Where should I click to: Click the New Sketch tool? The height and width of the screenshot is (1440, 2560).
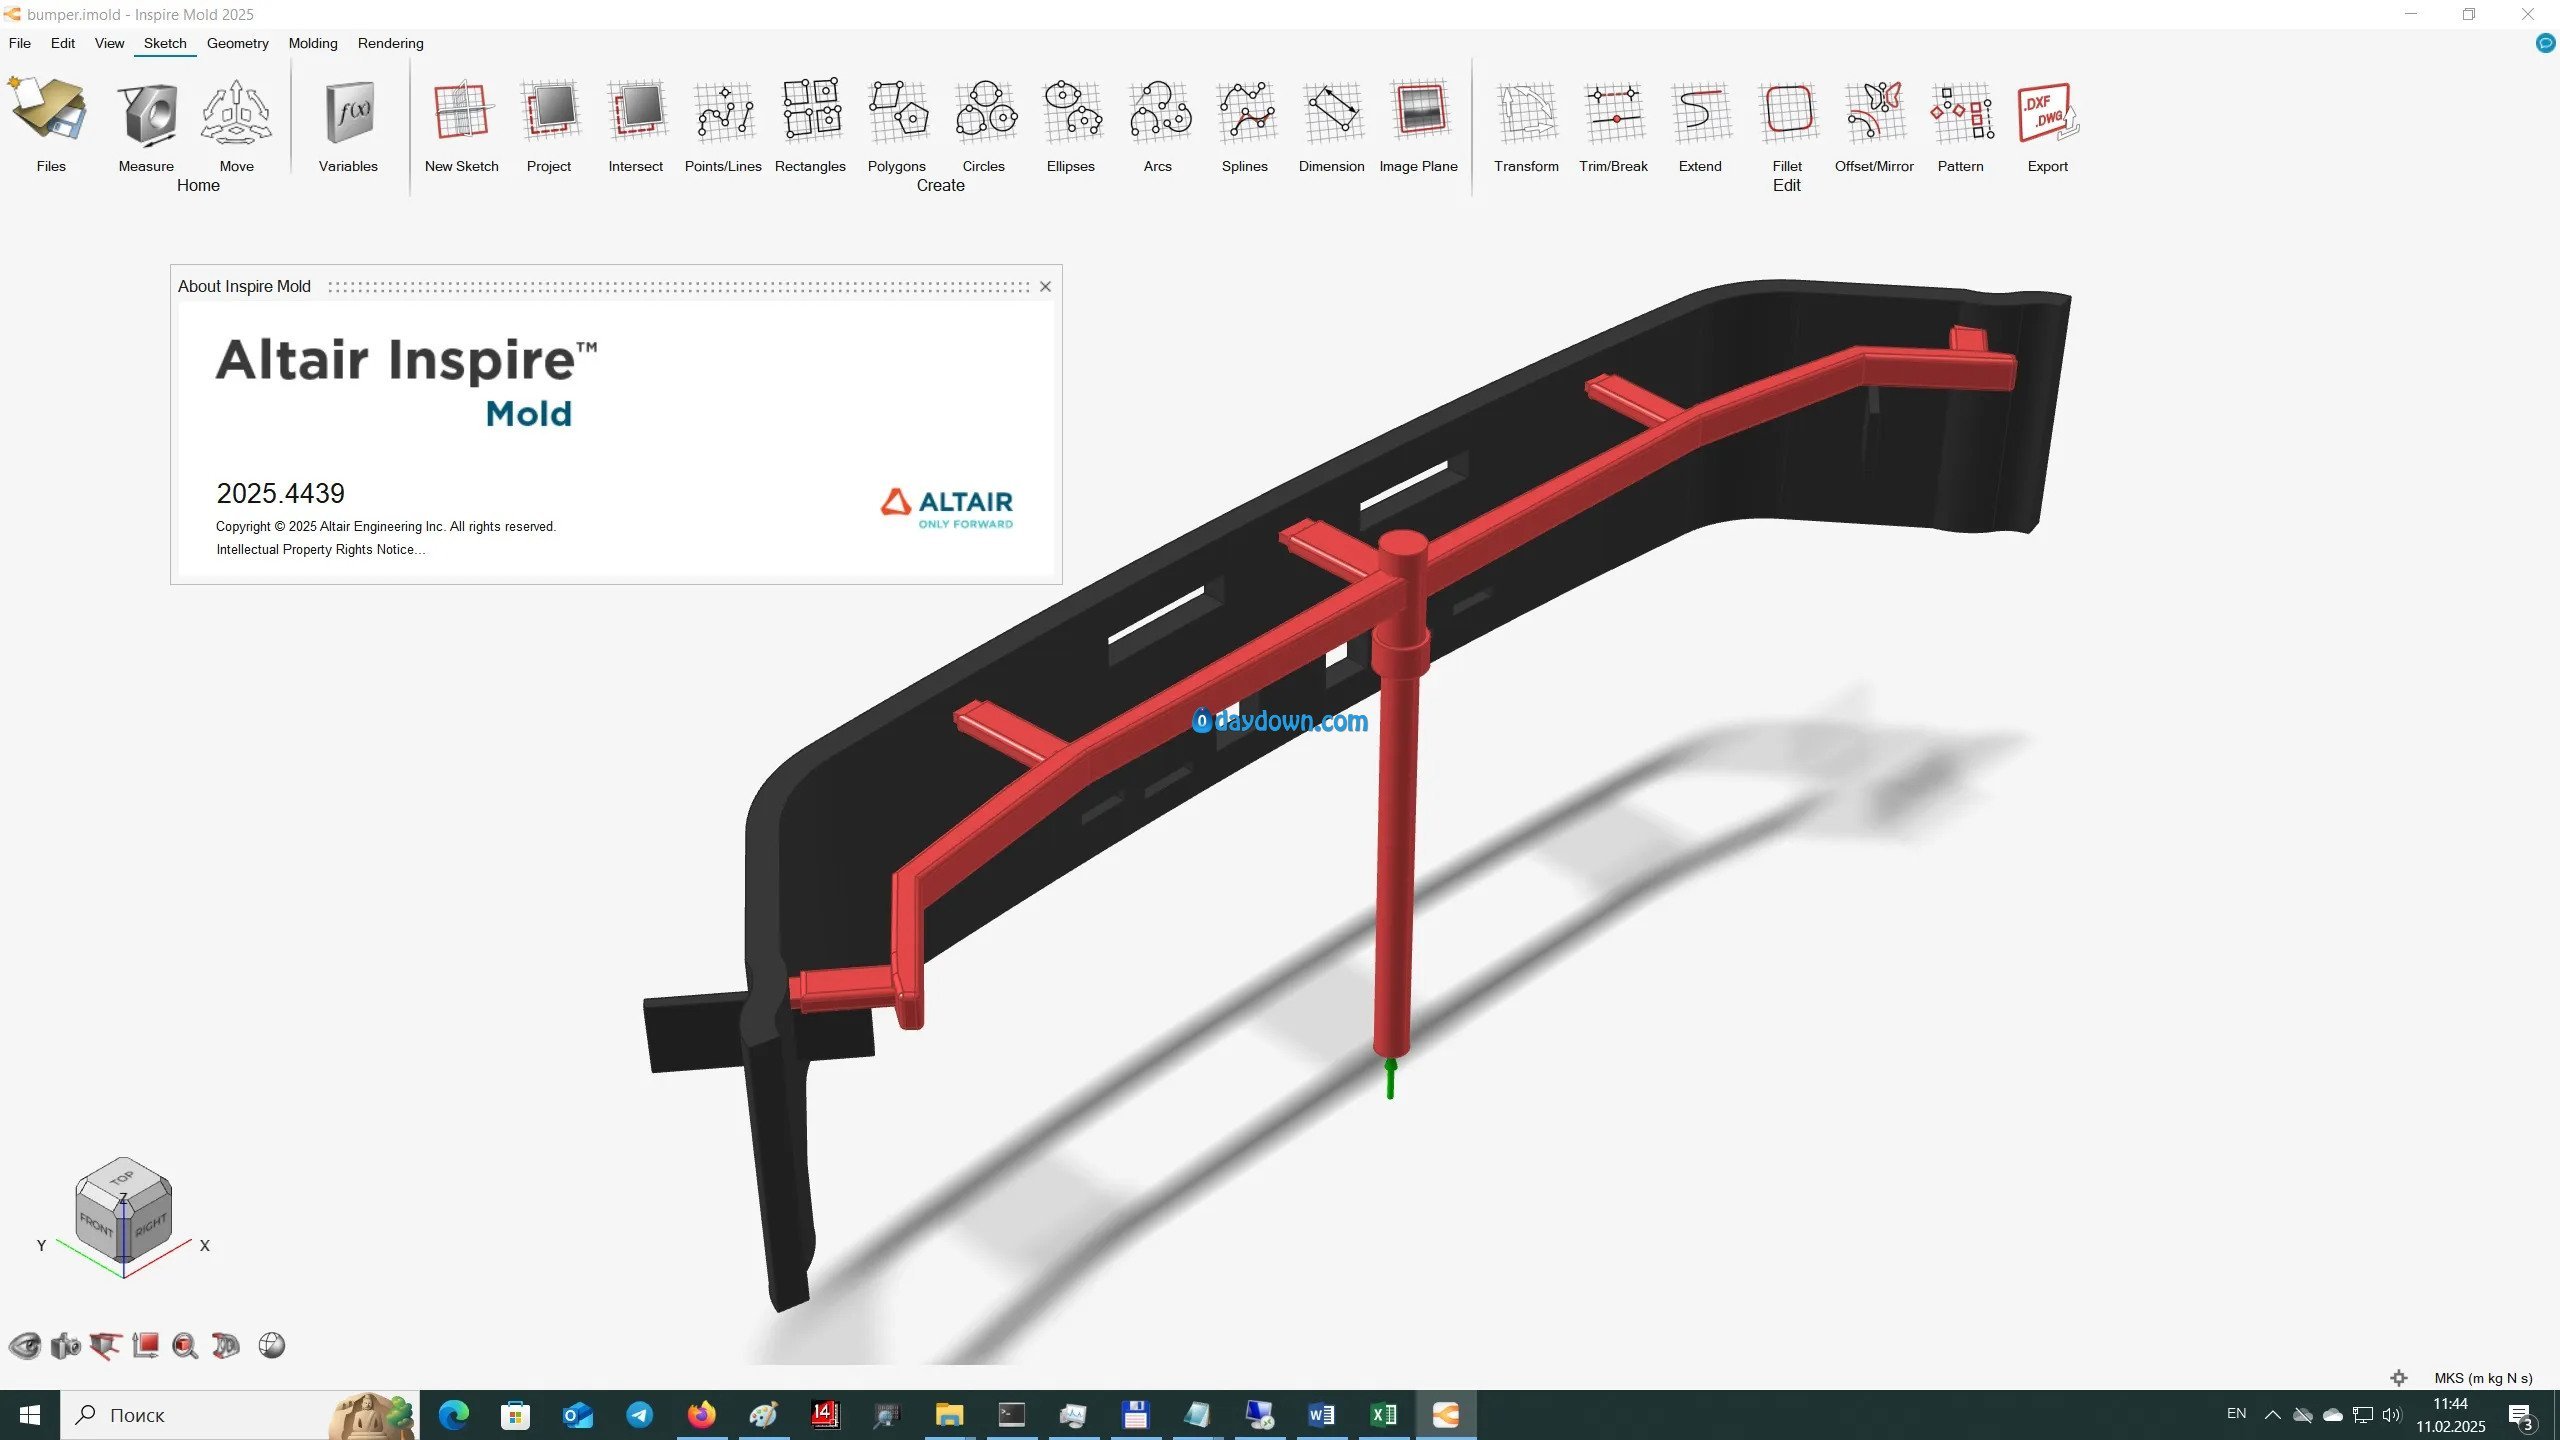point(462,111)
